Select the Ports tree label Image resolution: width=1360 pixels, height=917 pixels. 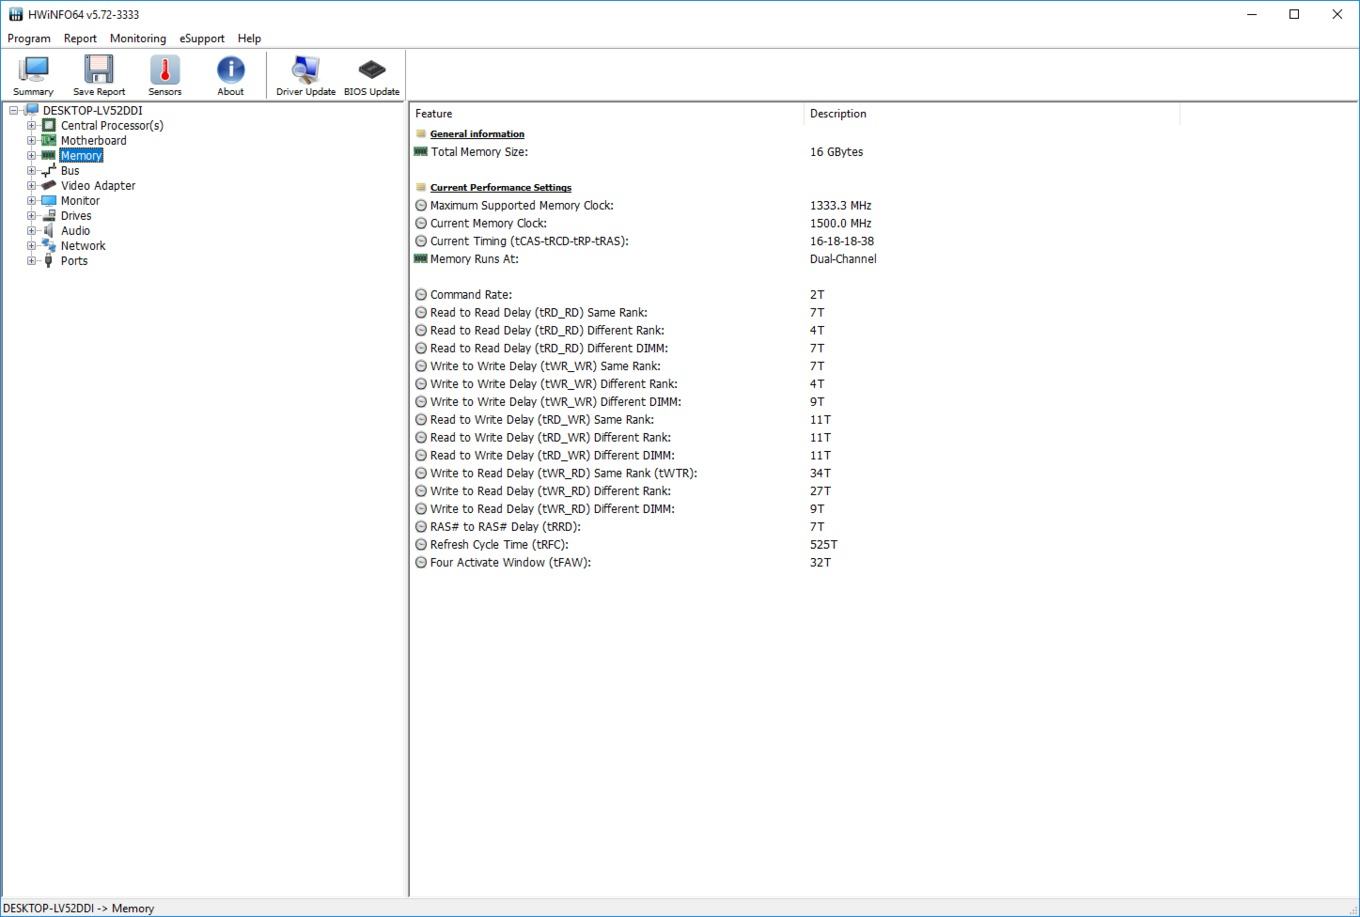(x=74, y=261)
